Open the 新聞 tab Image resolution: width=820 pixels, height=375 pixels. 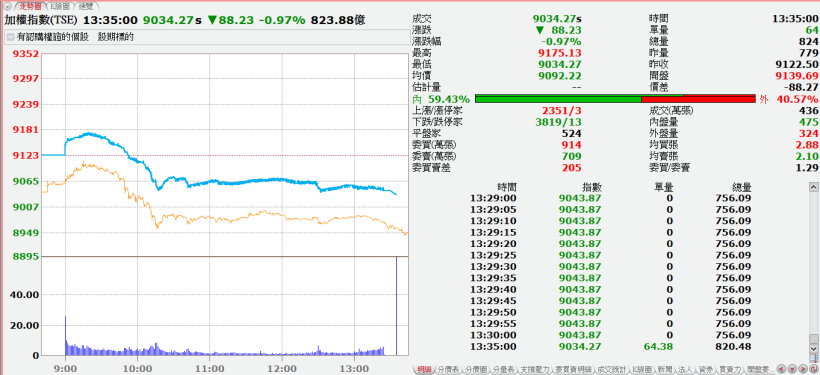[666, 369]
